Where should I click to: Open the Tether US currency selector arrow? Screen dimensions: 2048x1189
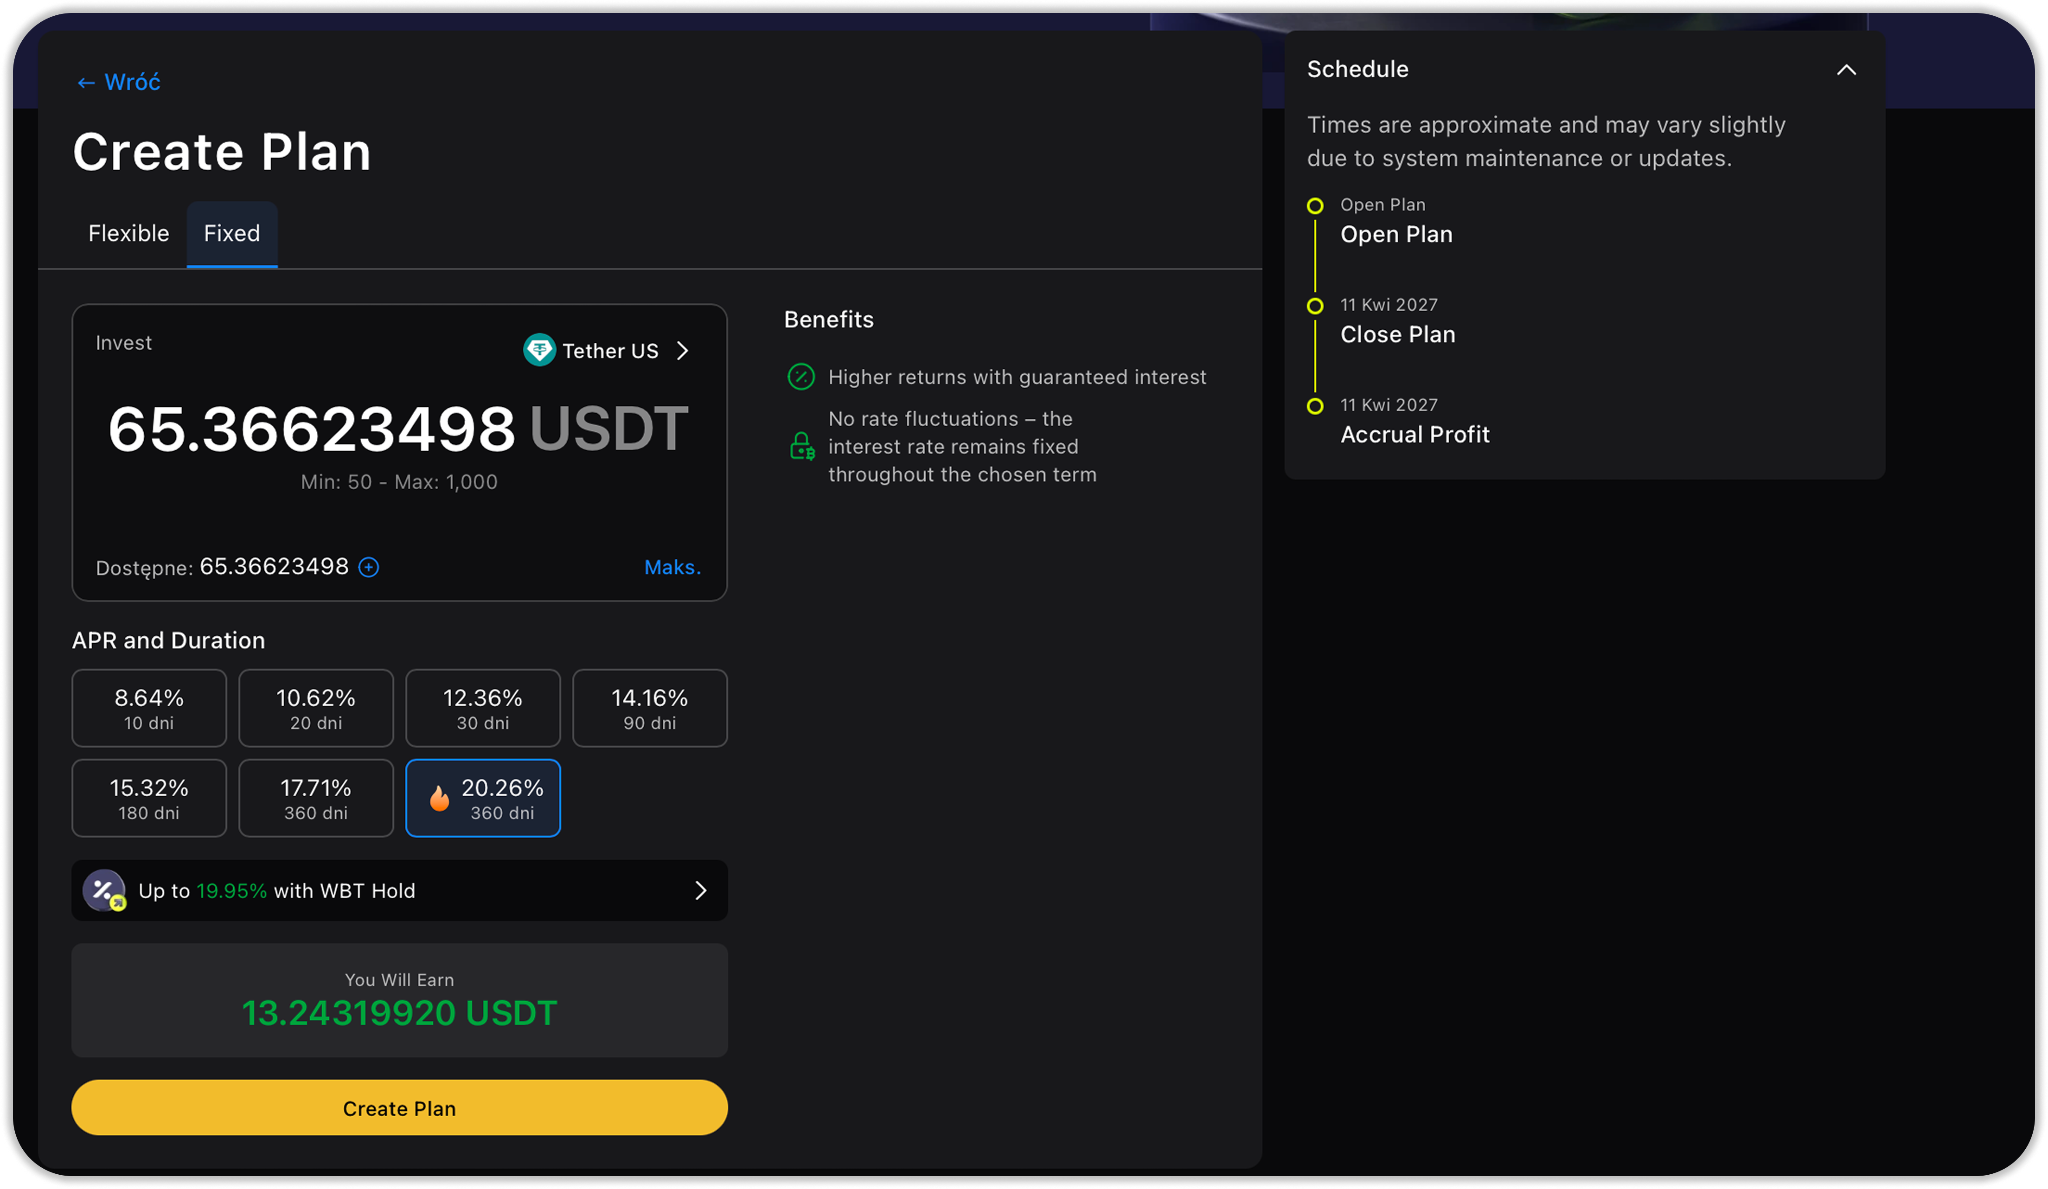pos(683,351)
